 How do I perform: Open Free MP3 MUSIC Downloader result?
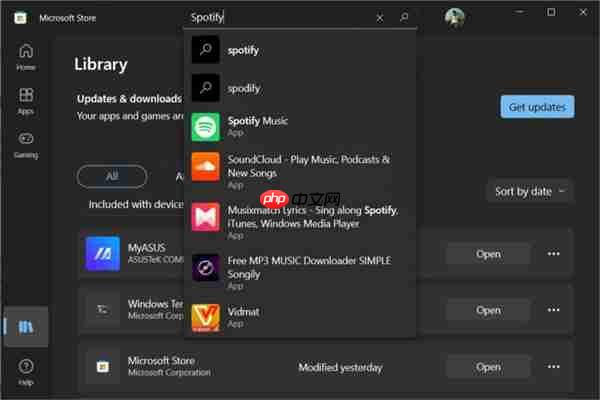[x=300, y=273]
